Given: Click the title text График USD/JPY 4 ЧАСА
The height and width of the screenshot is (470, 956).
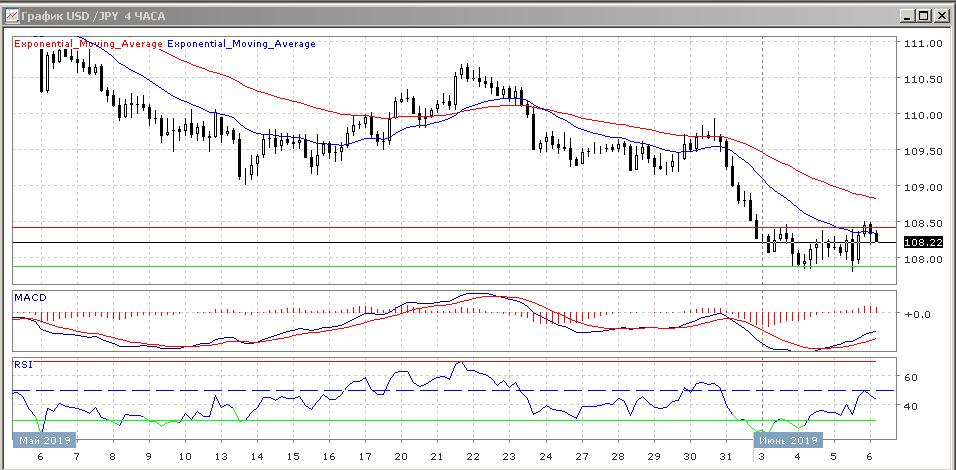Looking at the screenshot, I should (x=93, y=16).
